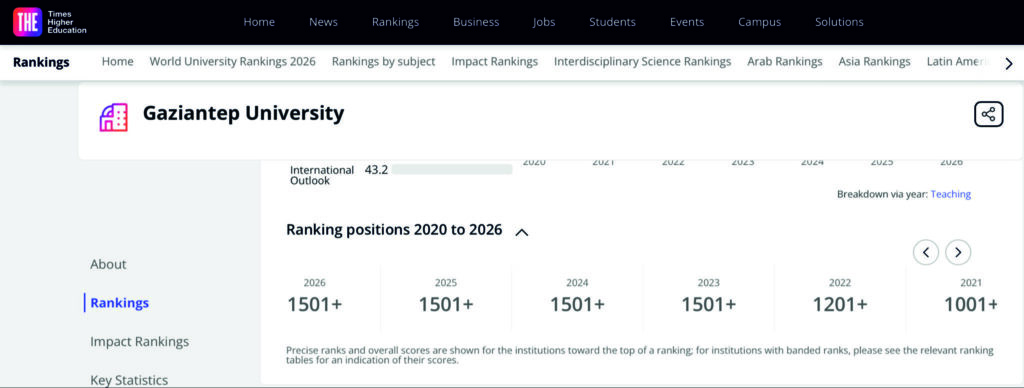Click the 2023 rank value 1501+
Viewport: 1024px width, 388px height.
[x=709, y=304]
